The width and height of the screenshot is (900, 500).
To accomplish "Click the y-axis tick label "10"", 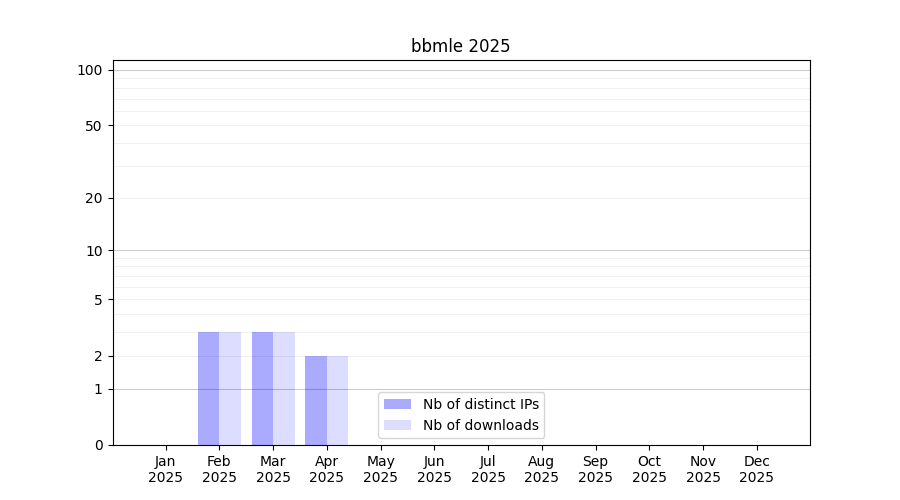I will [x=94, y=251].
